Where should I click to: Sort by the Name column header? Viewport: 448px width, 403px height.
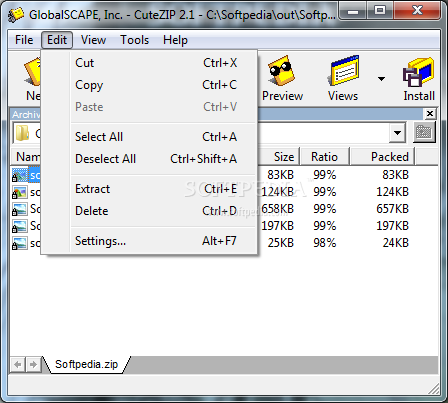click(x=25, y=157)
